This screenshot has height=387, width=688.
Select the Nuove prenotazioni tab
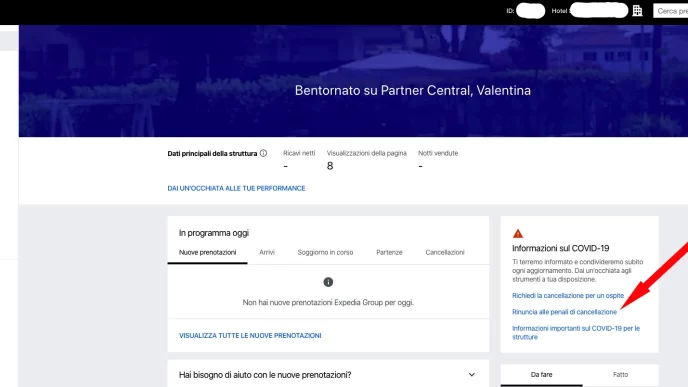pos(208,252)
